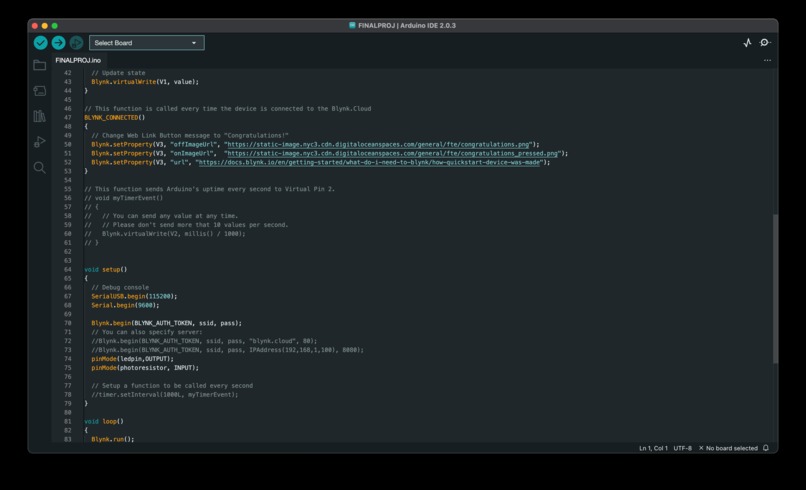
Task: Click the Serial.begin(9600) line
Action: coord(125,305)
